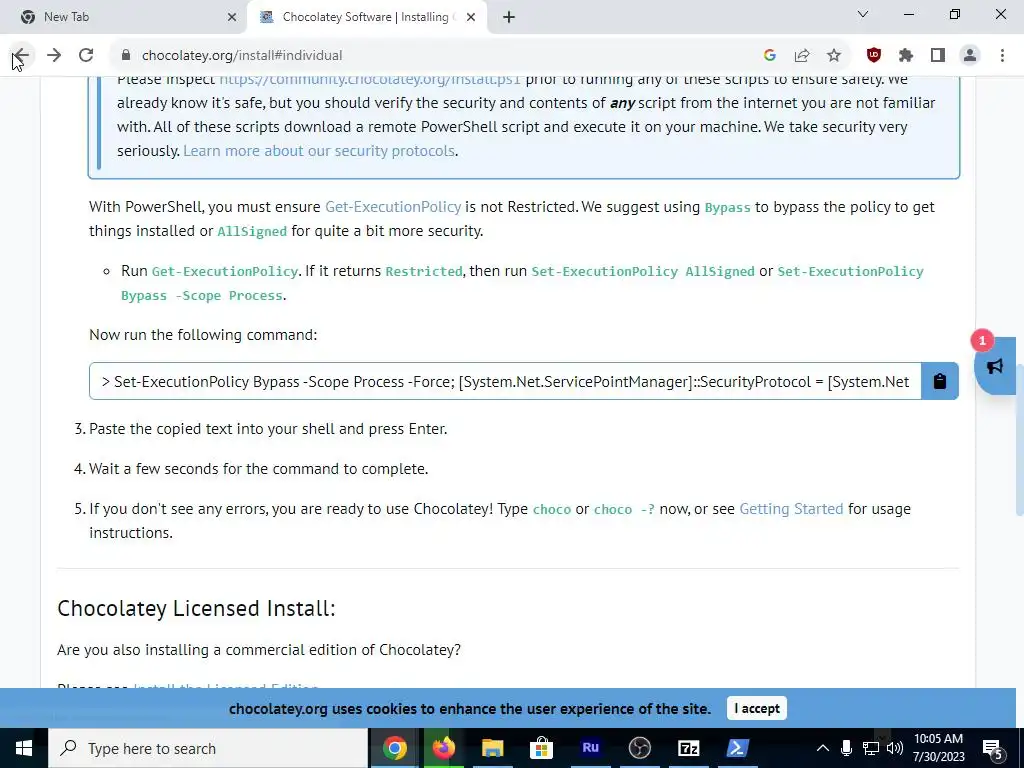Follow the Get-ExecutionPolicy link
This screenshot has width=1024, height=768.
393,207
